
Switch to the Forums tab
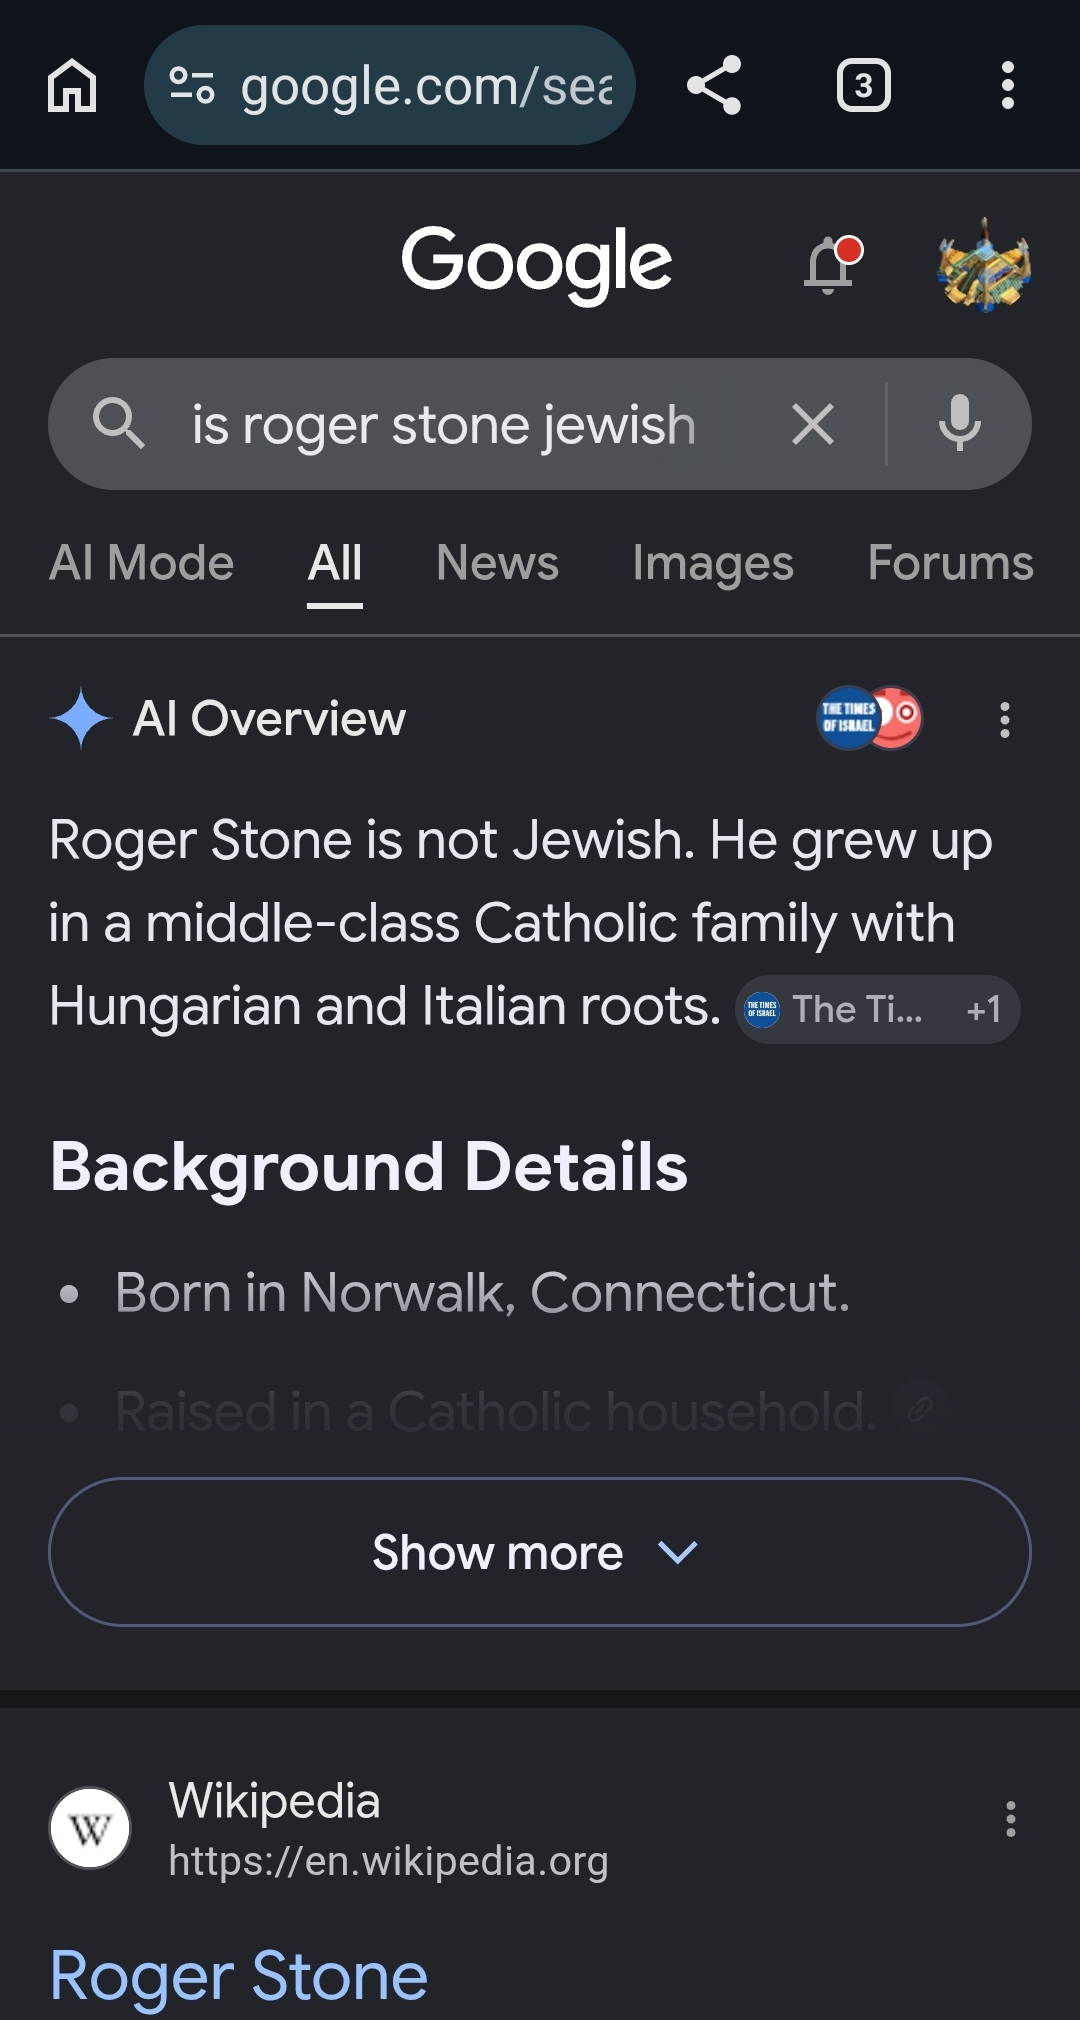pos(951,563)
